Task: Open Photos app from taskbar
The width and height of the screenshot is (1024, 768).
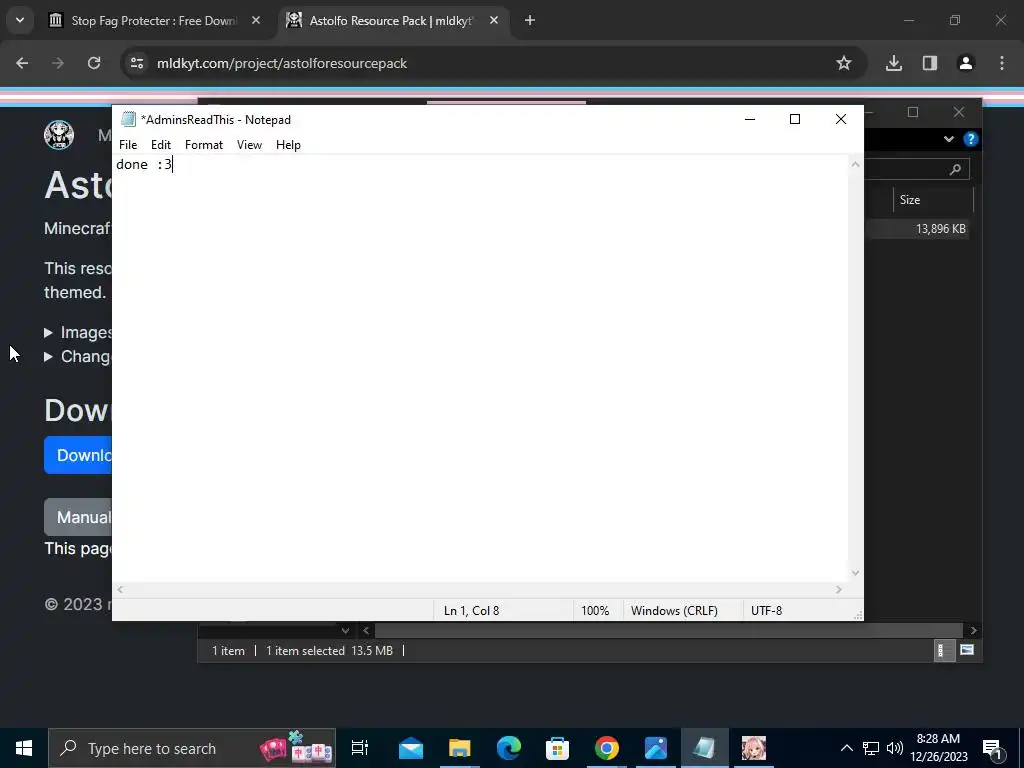Action: (656, 748)
